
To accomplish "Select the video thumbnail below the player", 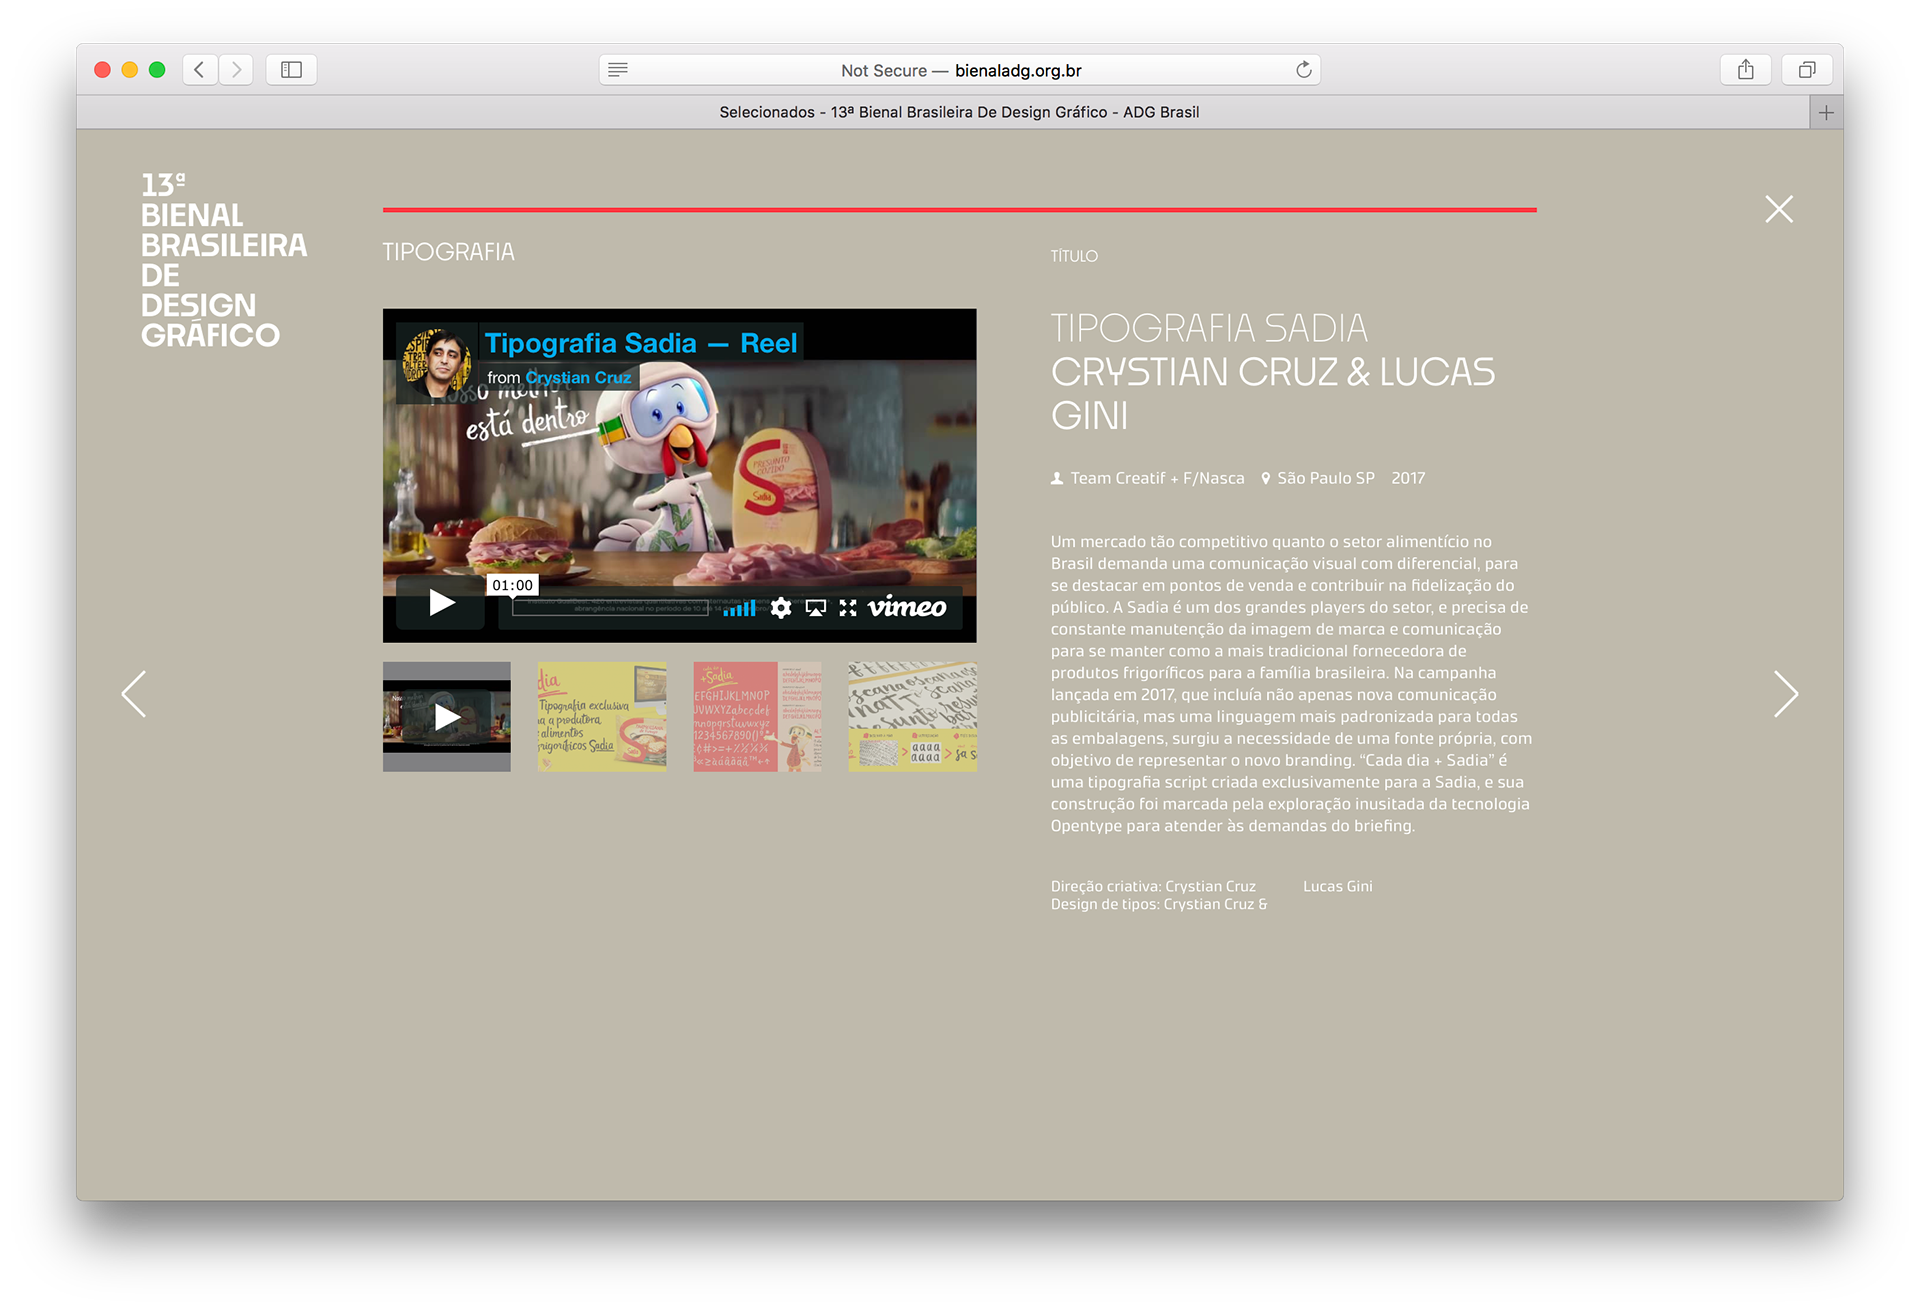I will [x=446, y=716].
